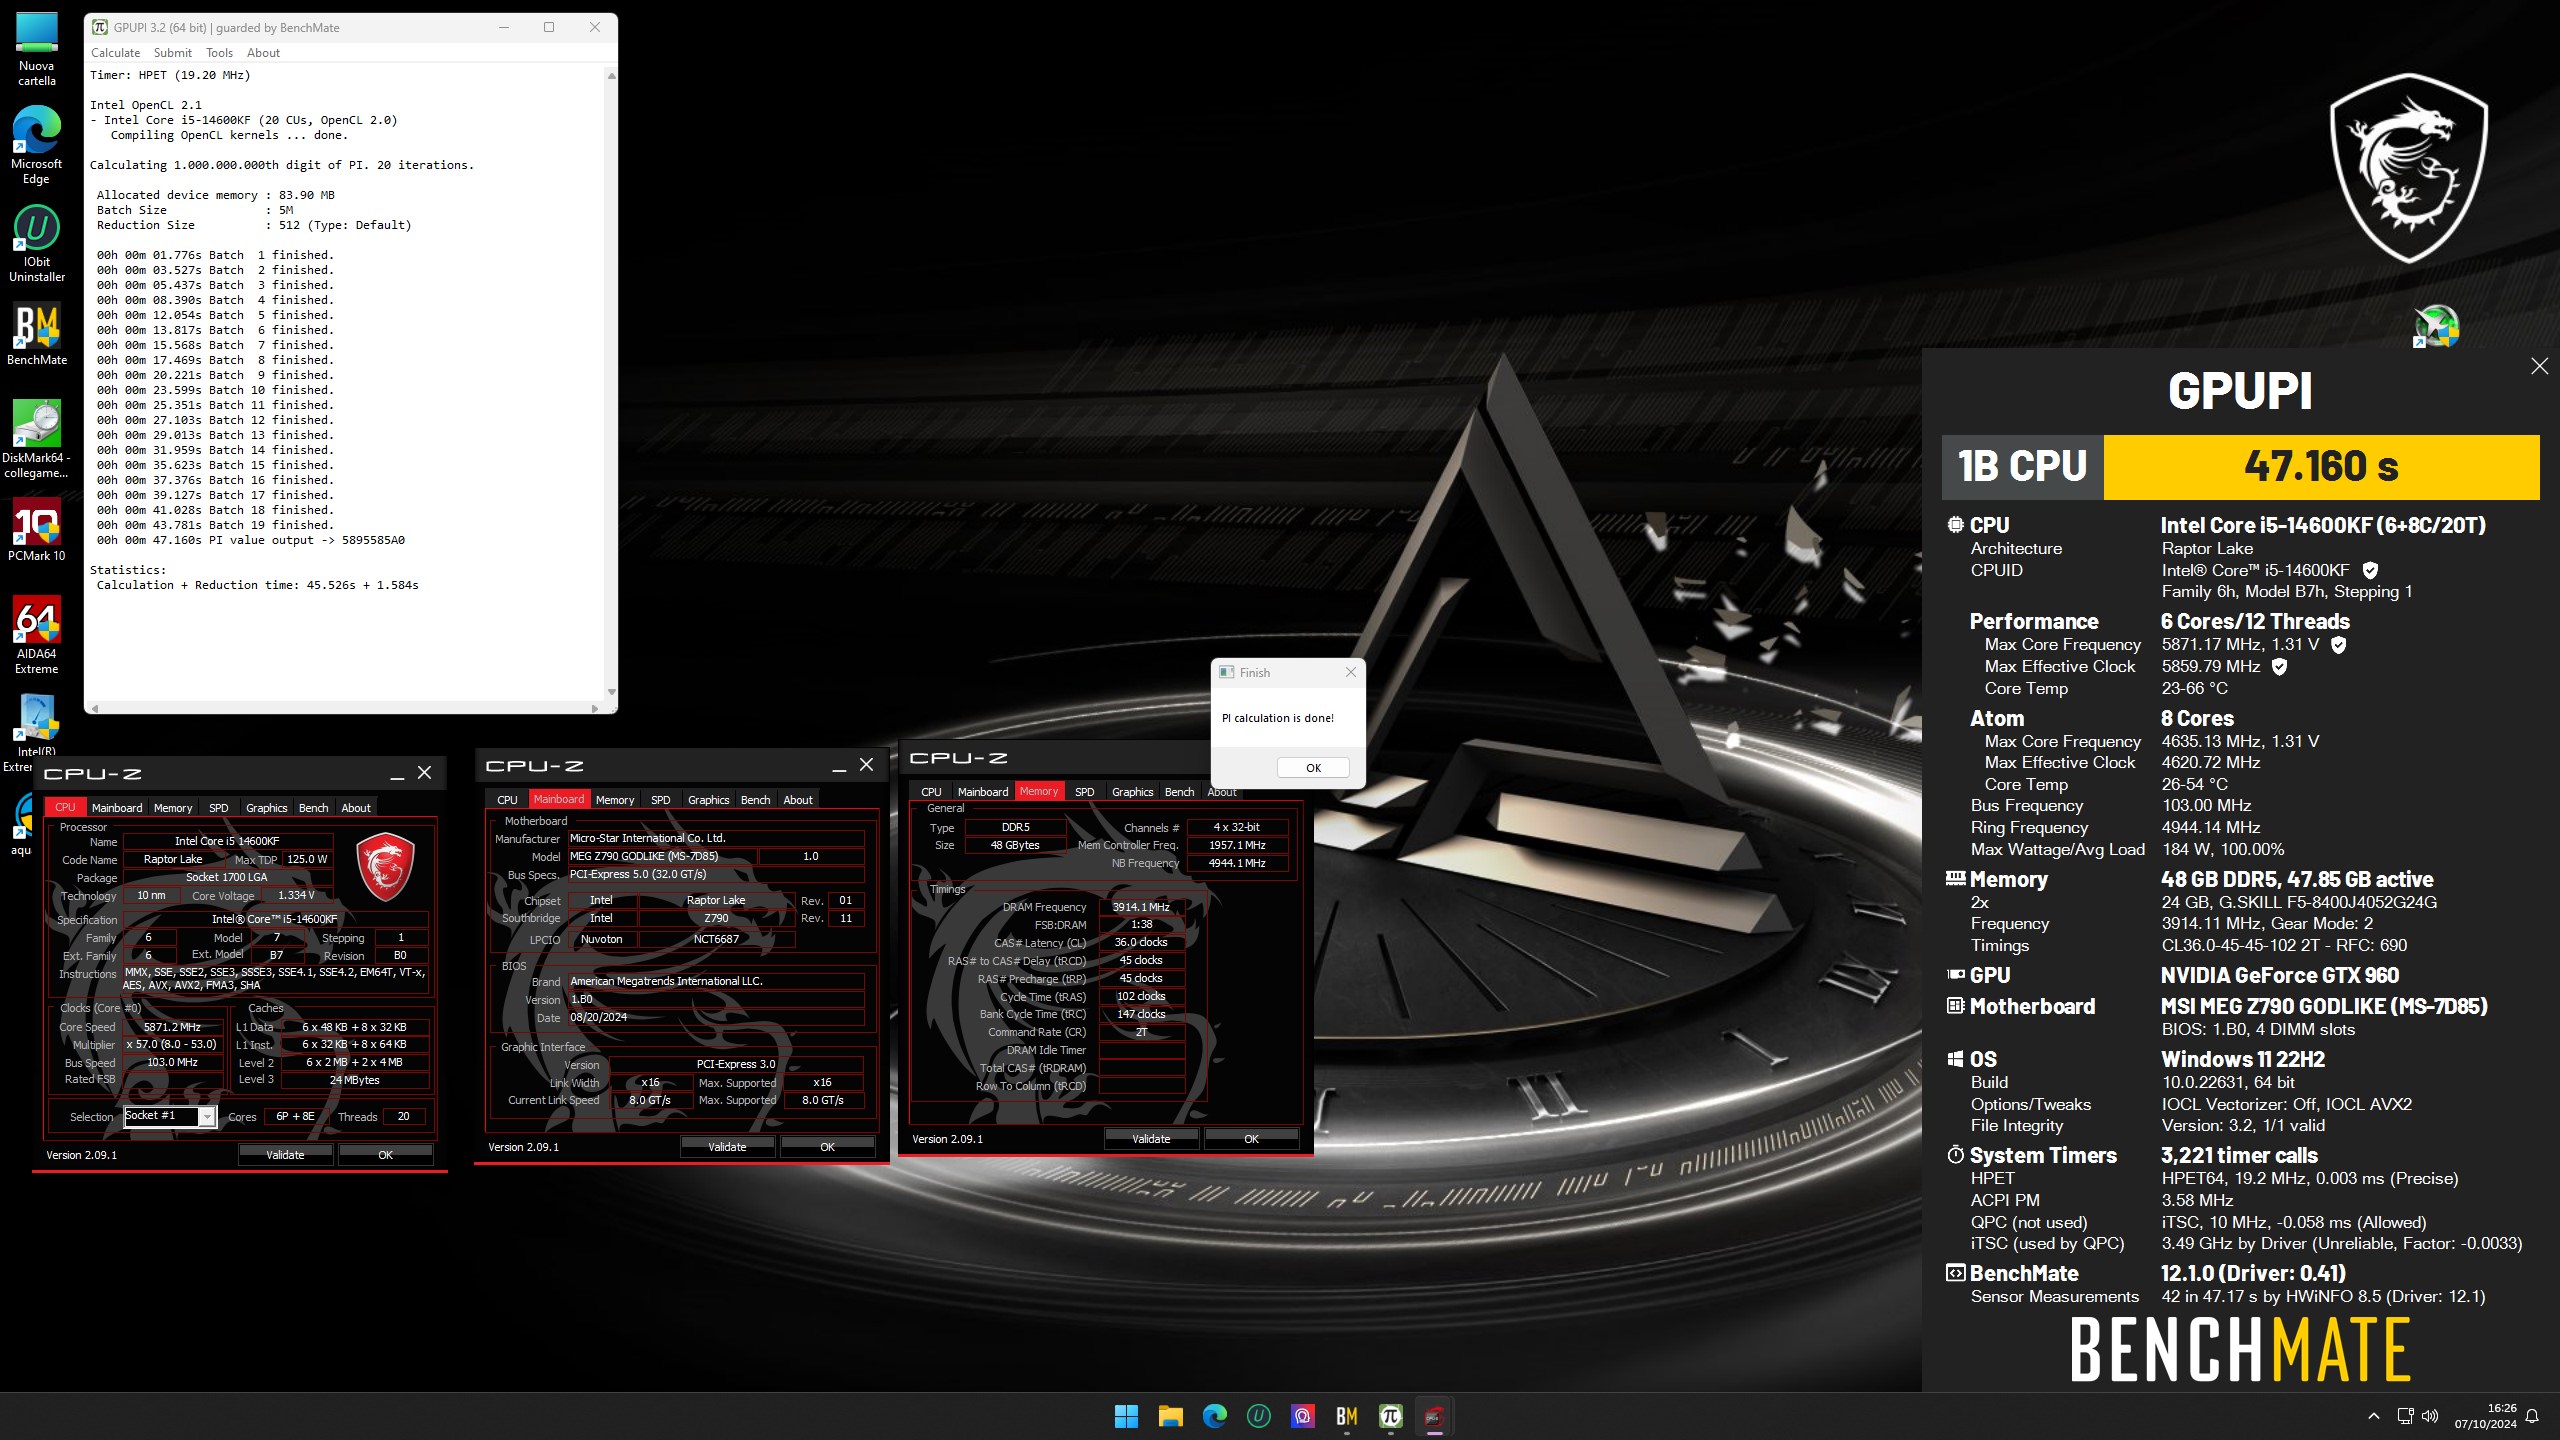Click Validate in Memory CPU-Z window

pyautogui.click(x=1151, y=1138)
